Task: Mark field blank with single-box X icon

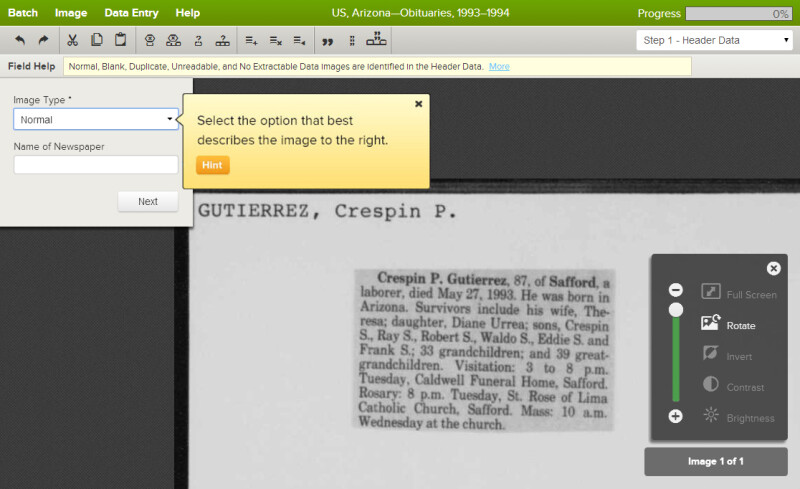Action: (x=149, y=40)
